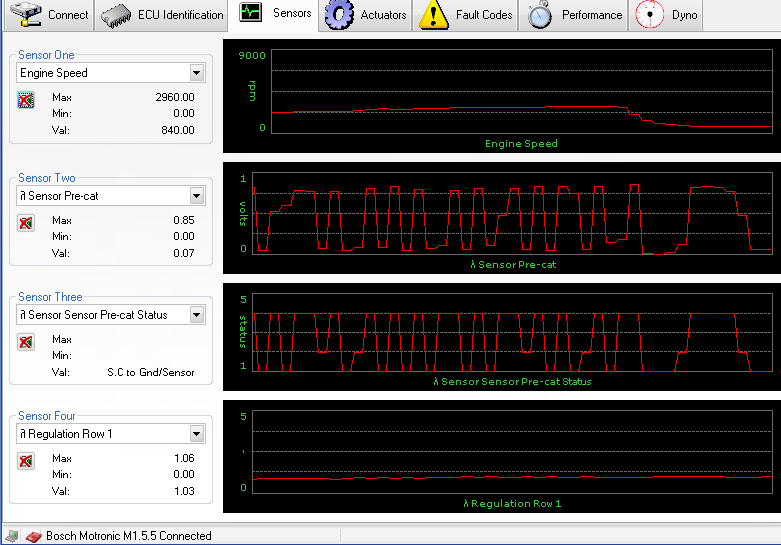Open the Sensor Pre-cat Status dropdown
The image size is (781, 545).
pyautogui.click(x=196, y=315)
